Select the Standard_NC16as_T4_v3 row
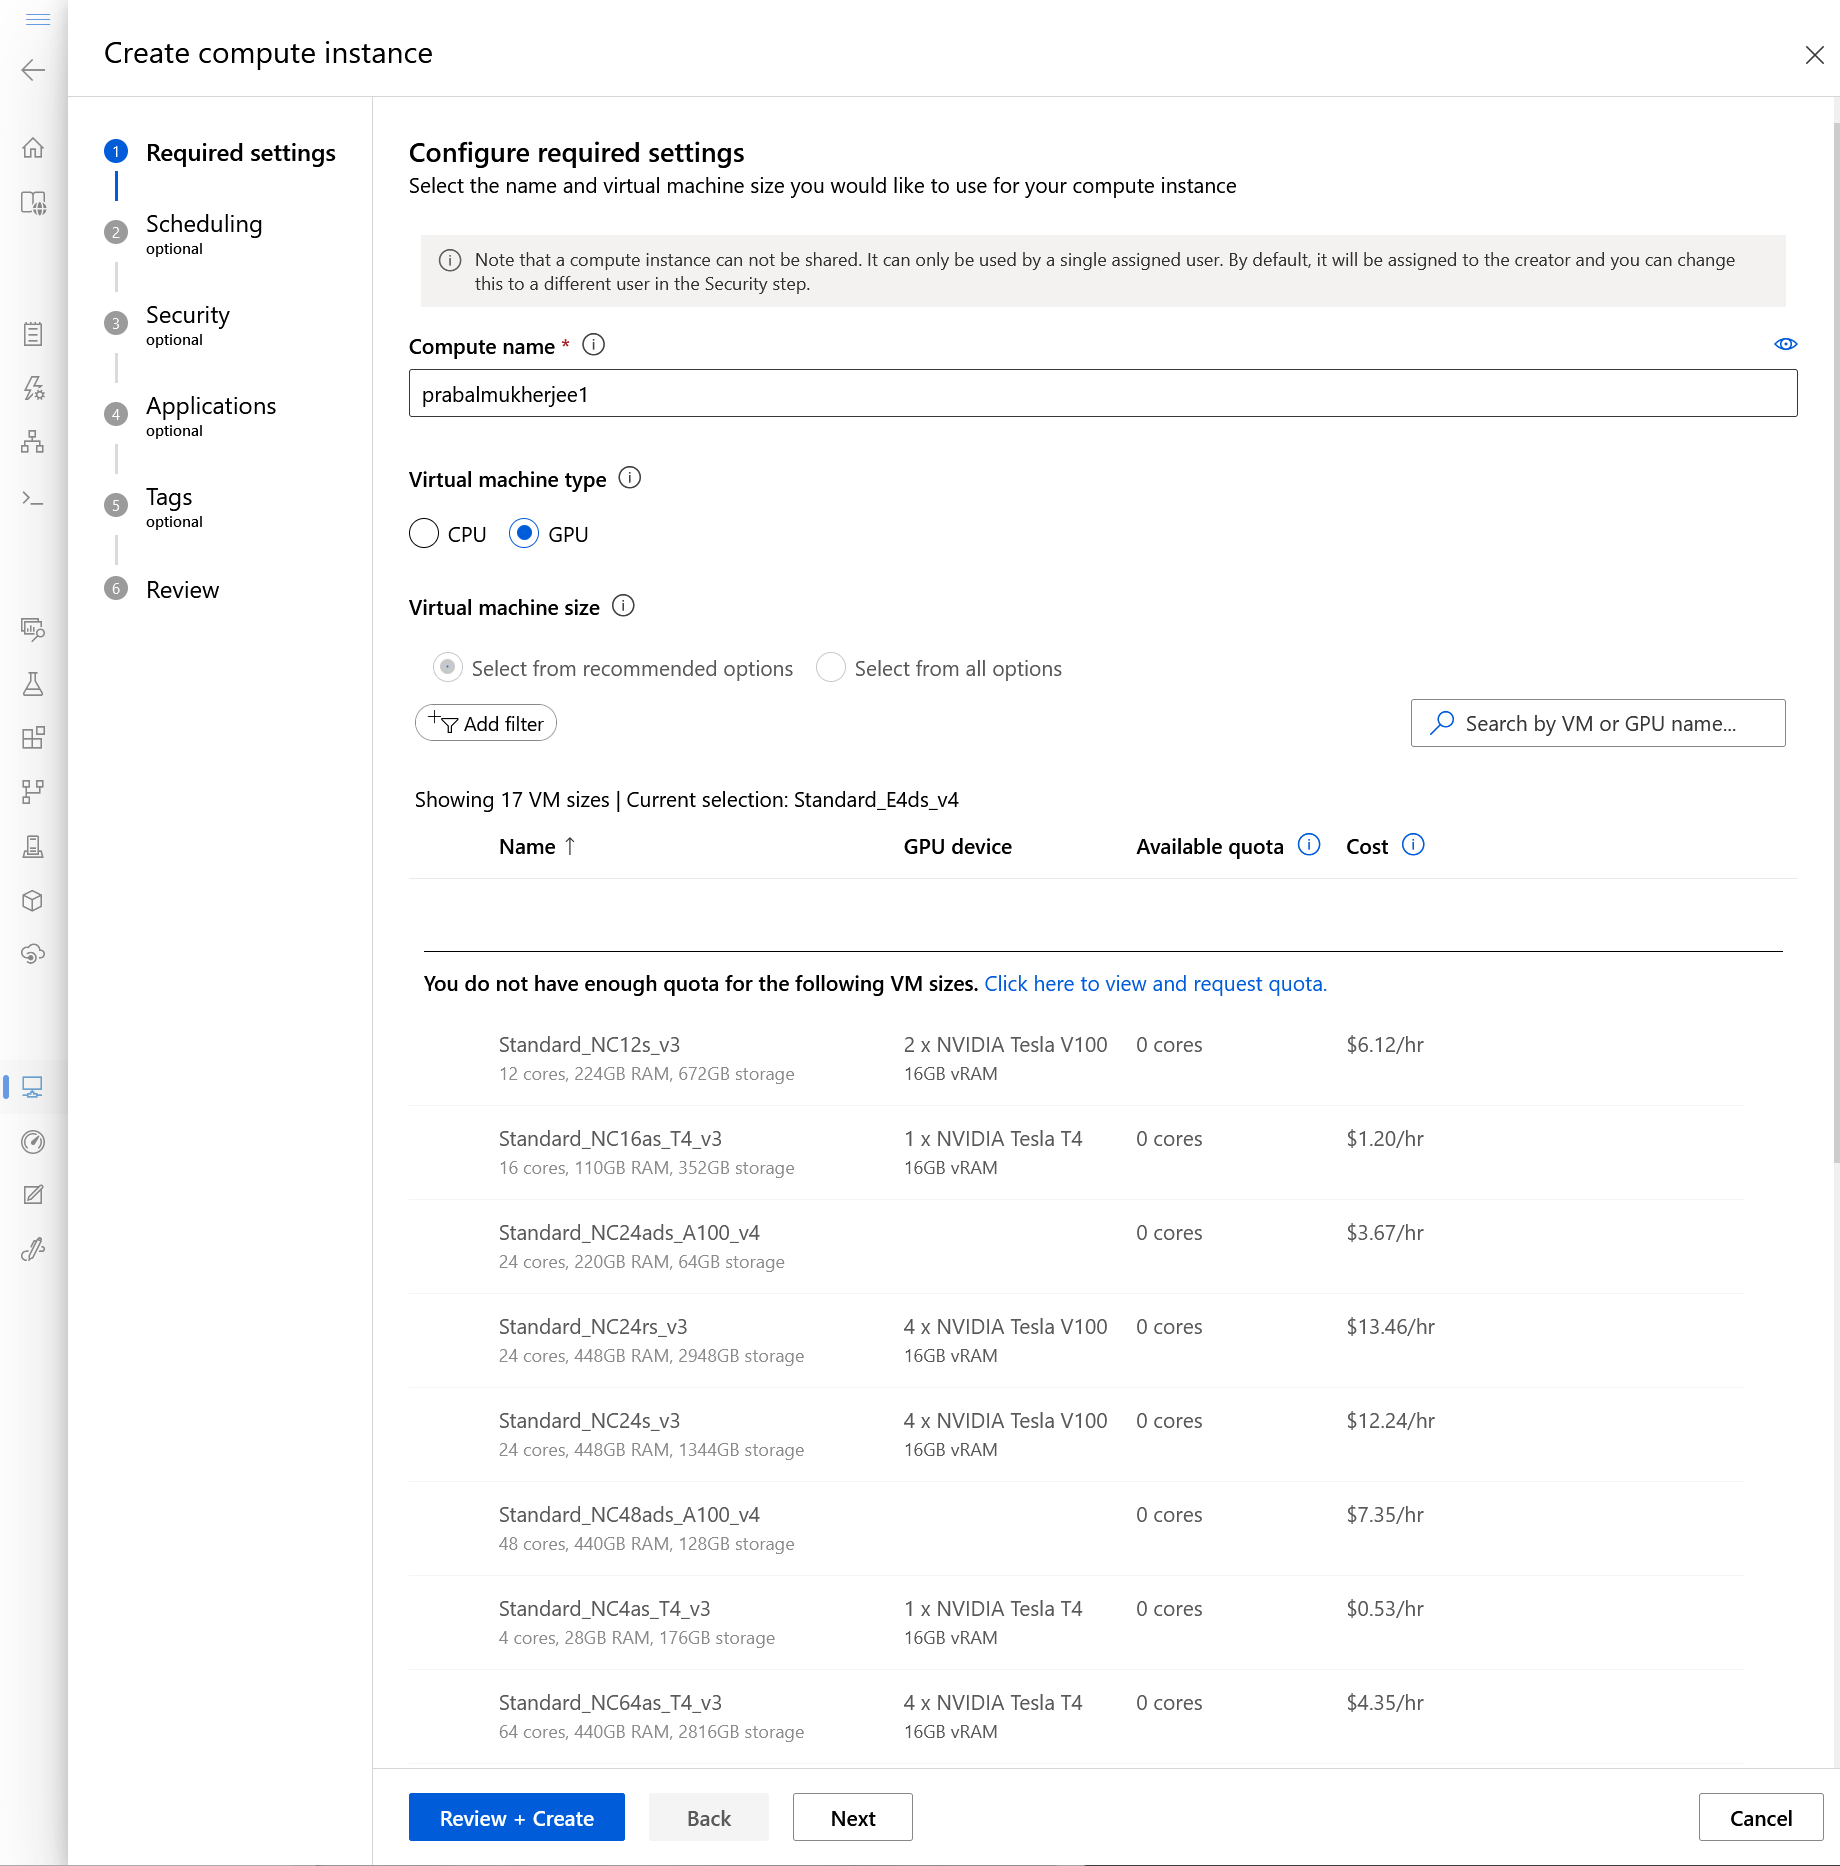 (1076, 1152)
